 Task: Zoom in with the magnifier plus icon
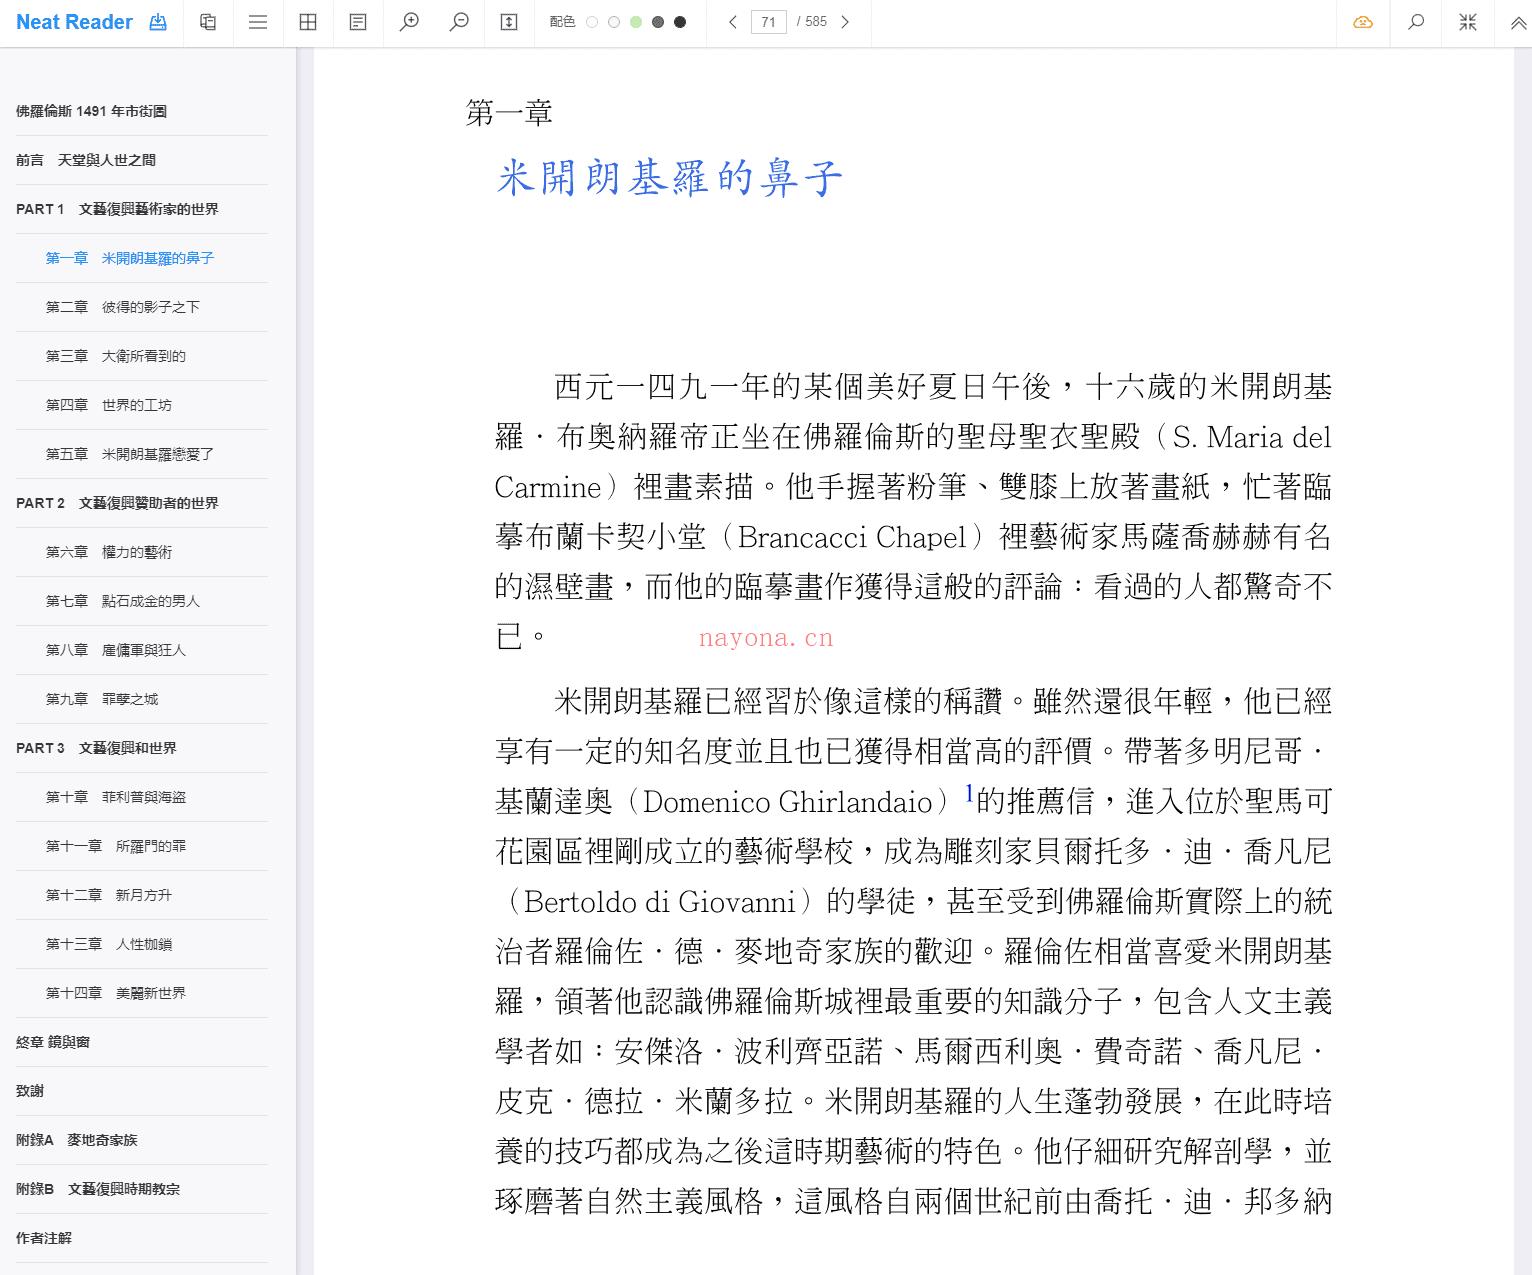click(409, 22)
